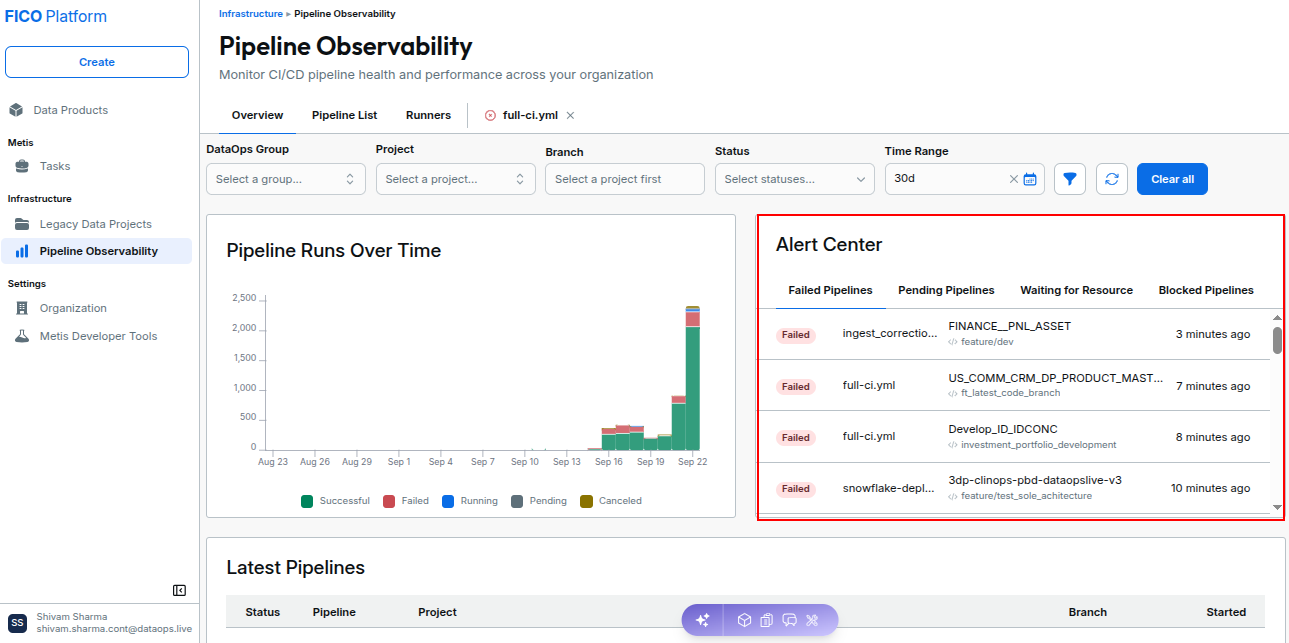Collapse the sidebar using the panel icon

pyautogui.click(x=179, y=590)
